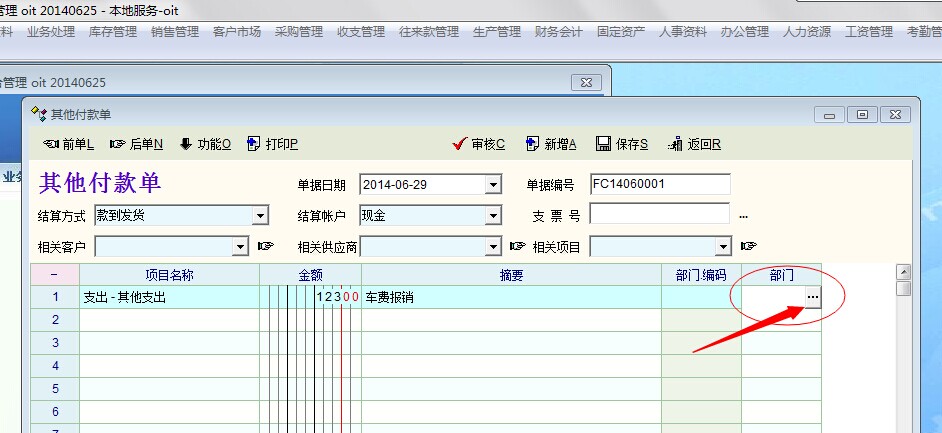
Task: Go to previous document with 前单L
Action: 68,144
